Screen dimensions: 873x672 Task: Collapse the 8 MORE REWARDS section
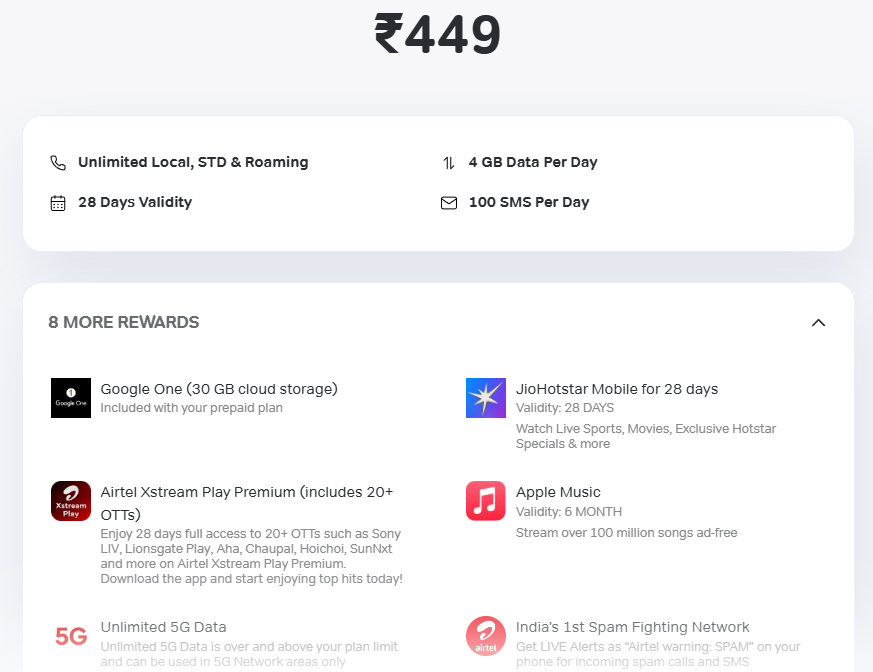click(818, 322)
